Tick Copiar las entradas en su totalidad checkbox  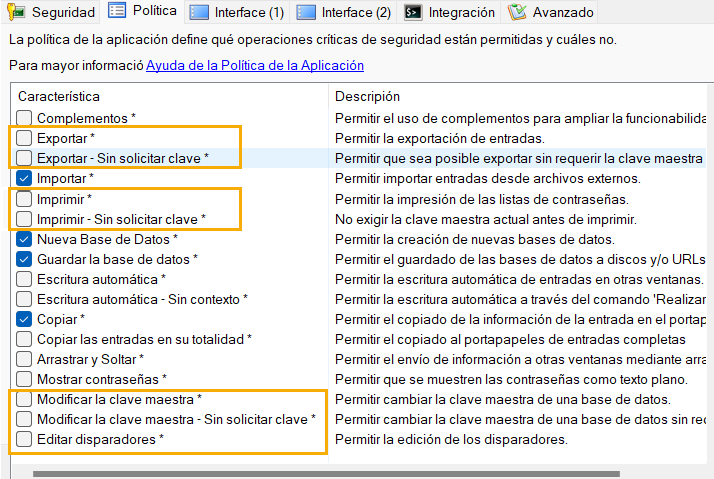click(24, 339)
